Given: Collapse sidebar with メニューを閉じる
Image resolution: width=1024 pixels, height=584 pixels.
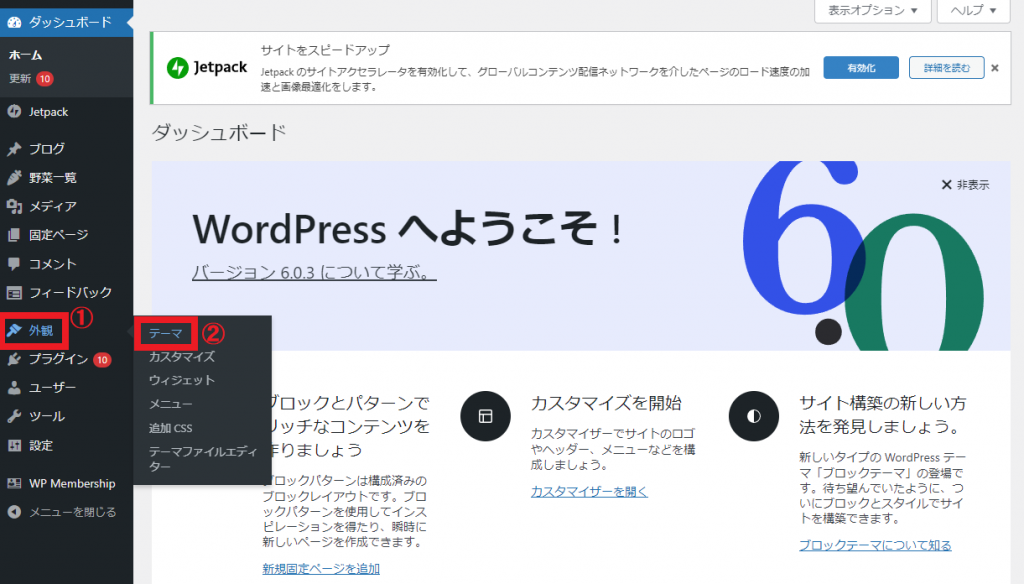Looking at the screenshot, I should pyautogui.click(x=62, y=512).
